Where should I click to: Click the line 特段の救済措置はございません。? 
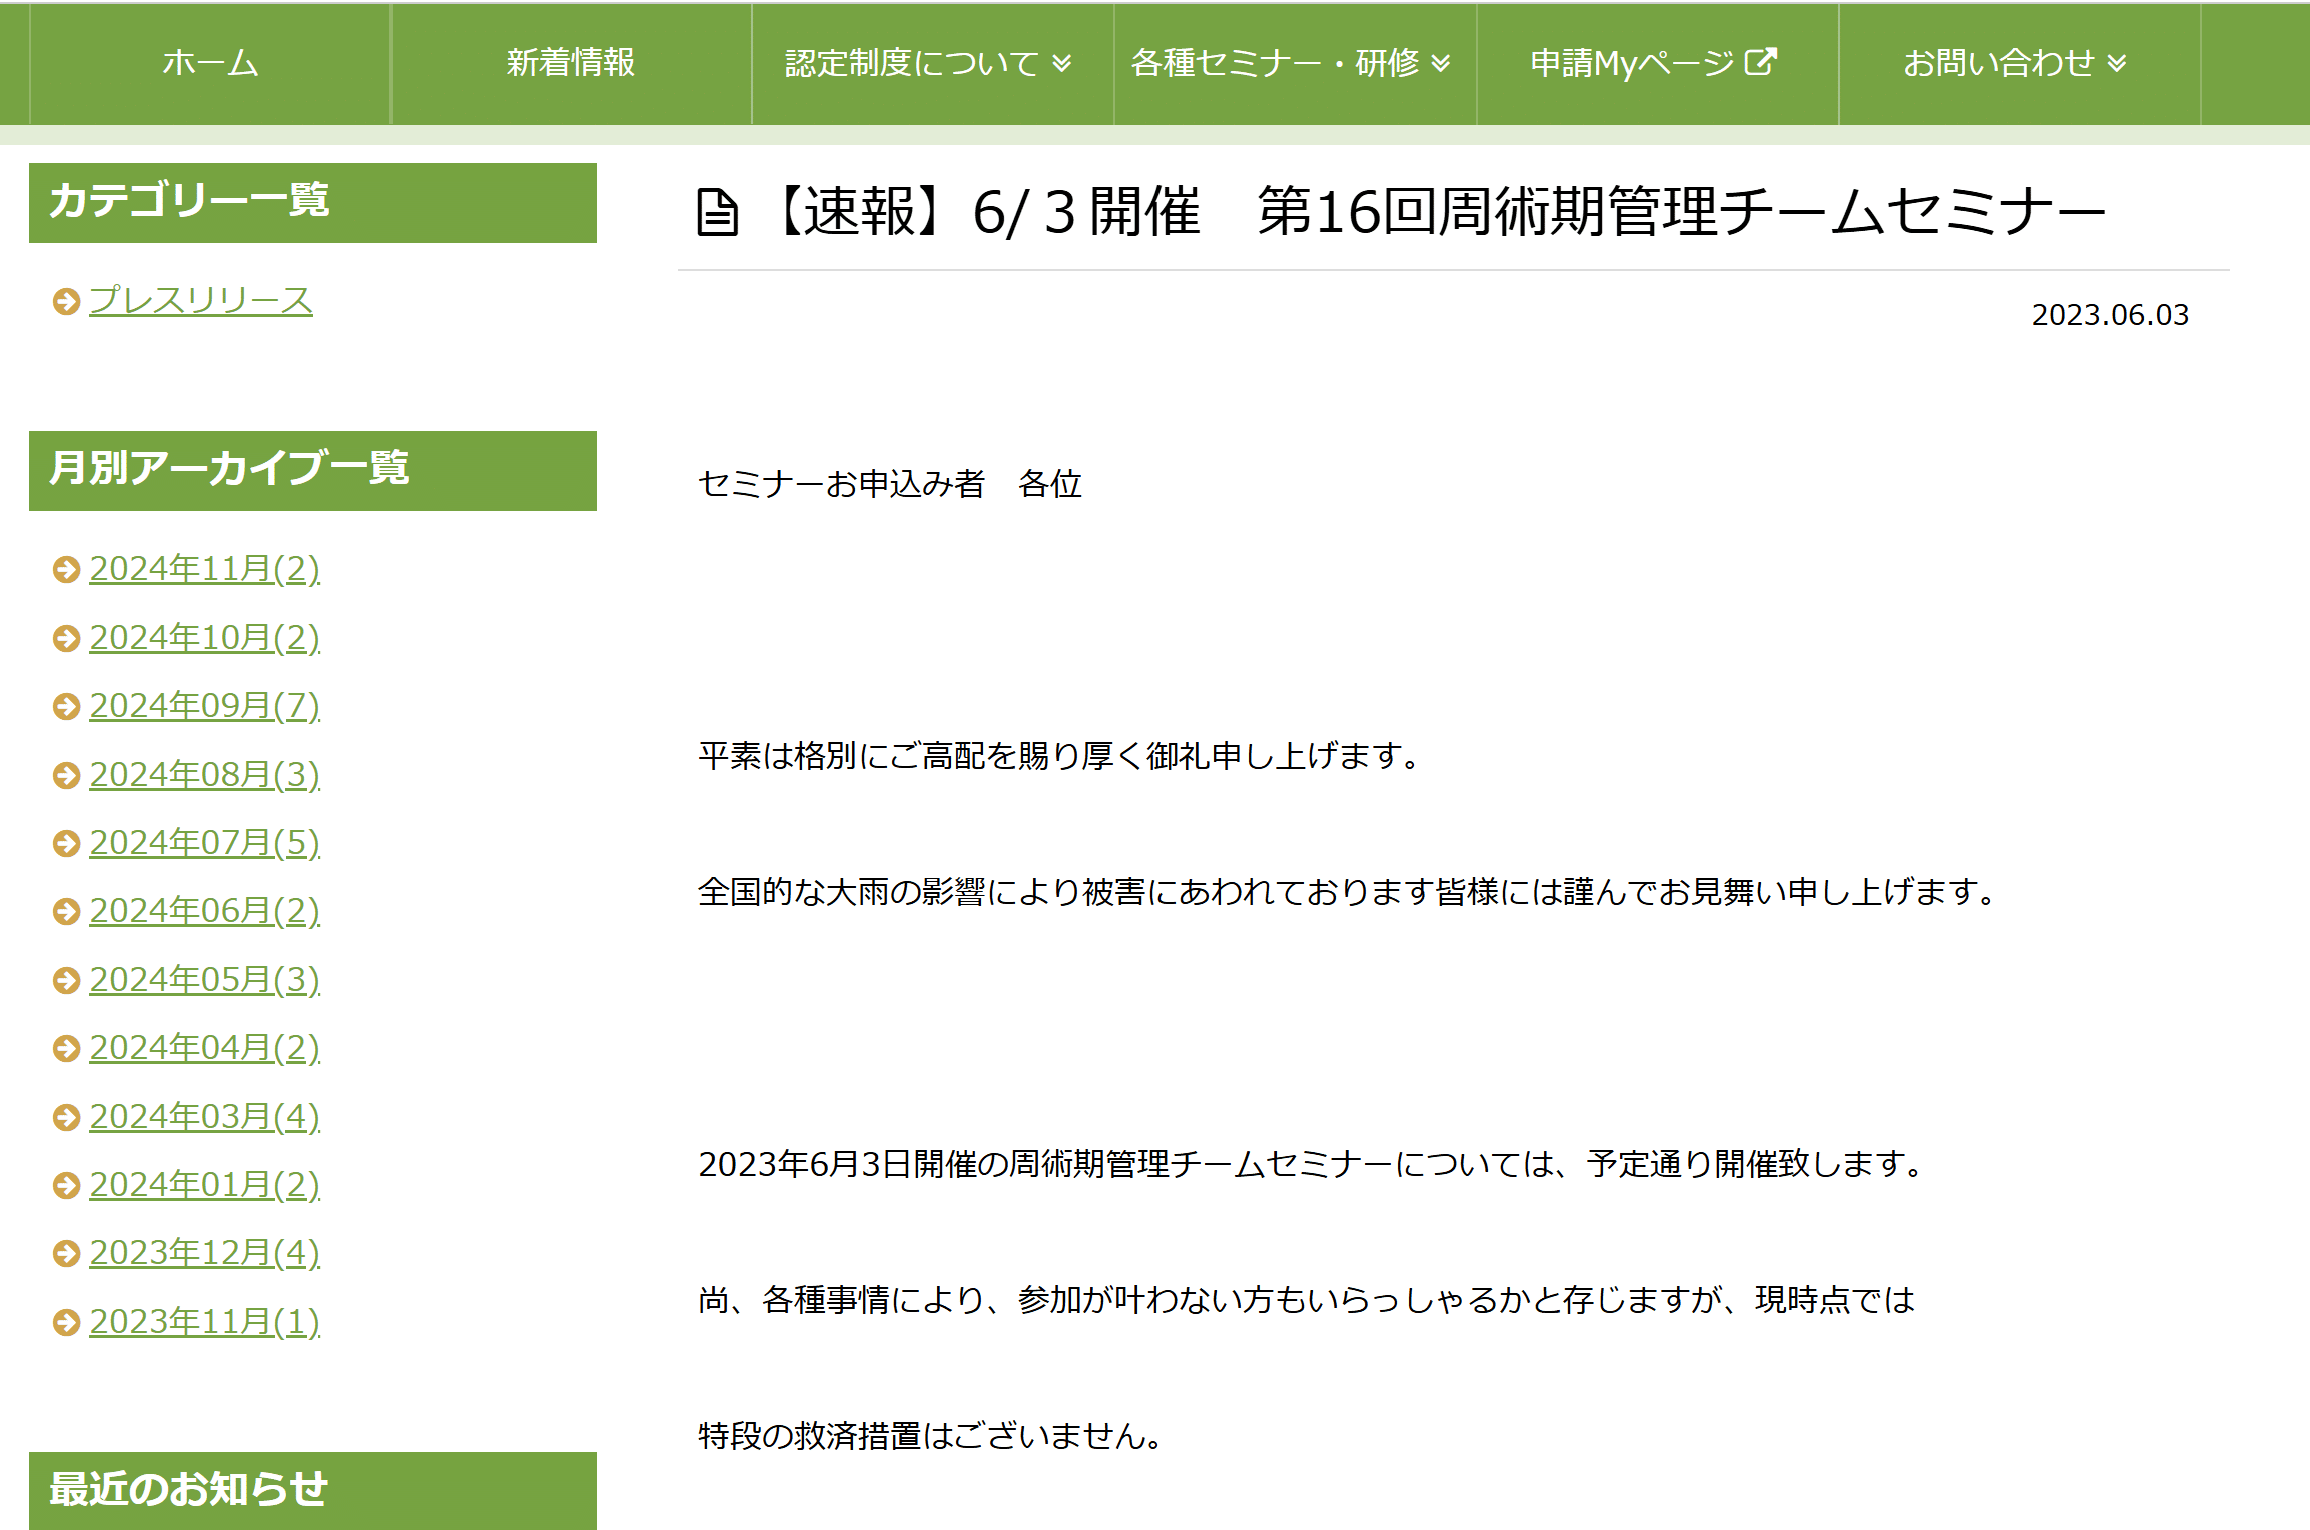(931, 1436)
